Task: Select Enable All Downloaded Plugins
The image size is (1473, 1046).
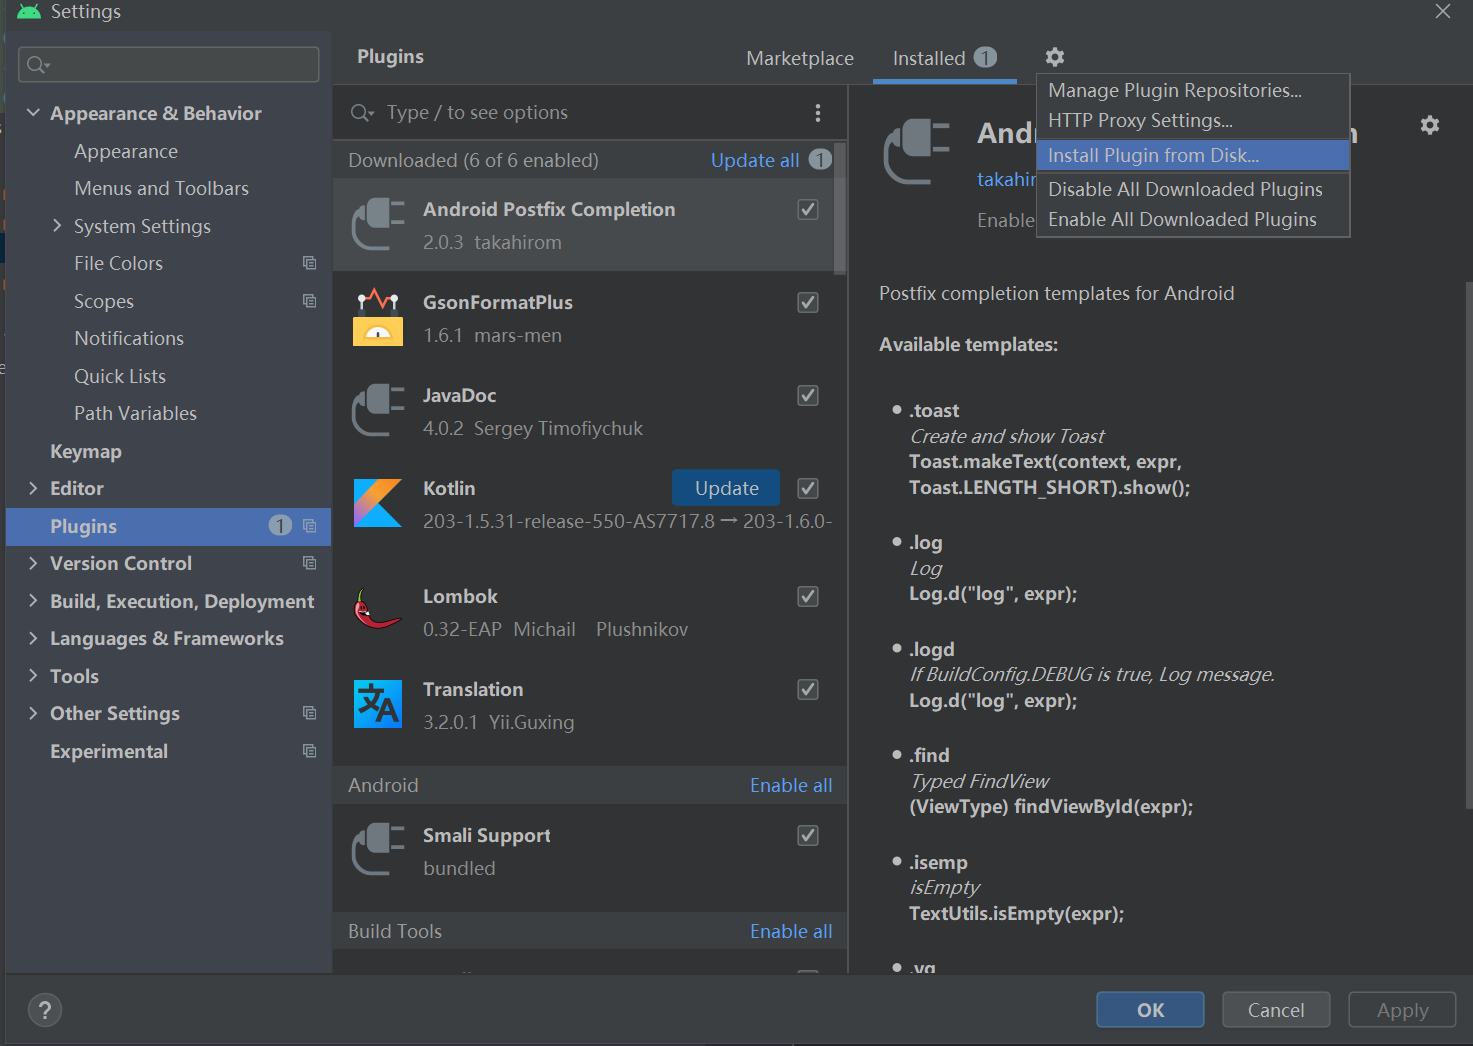Action: 1193,219
